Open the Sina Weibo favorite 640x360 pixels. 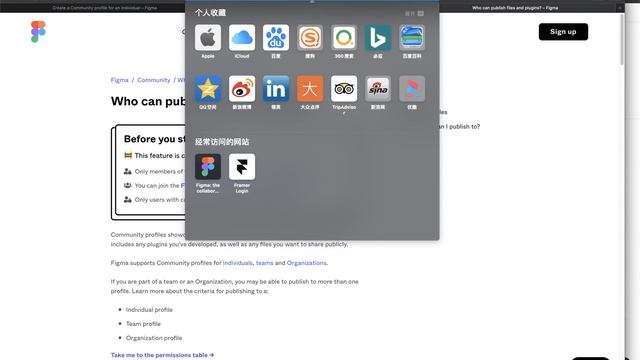tap(242, 89)
